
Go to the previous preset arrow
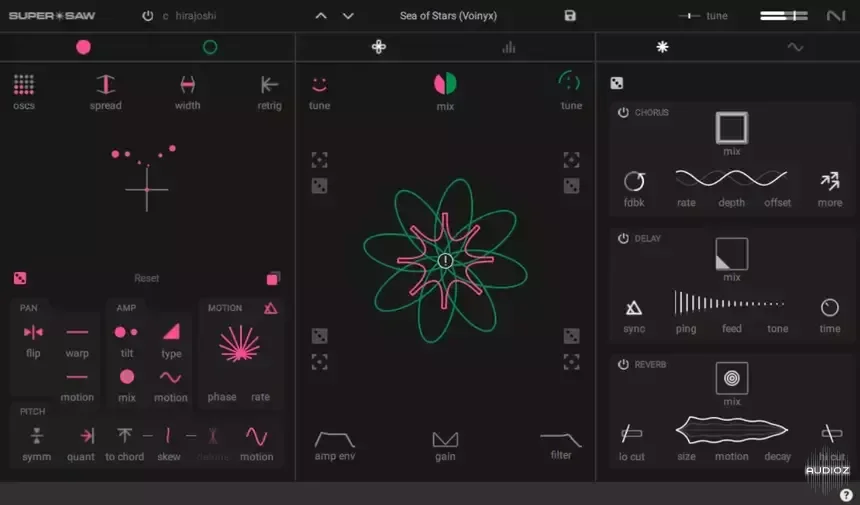(x=321, y=16)
